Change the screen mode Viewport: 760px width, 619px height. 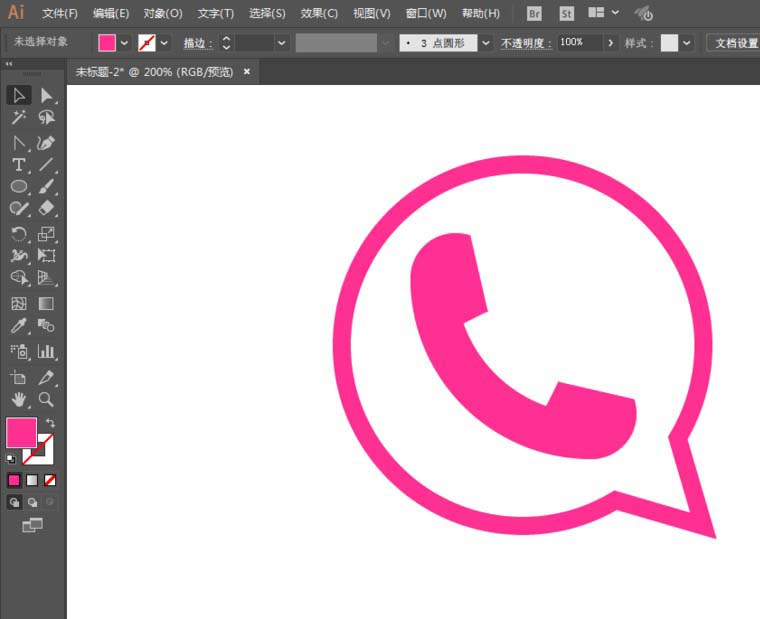32,524
